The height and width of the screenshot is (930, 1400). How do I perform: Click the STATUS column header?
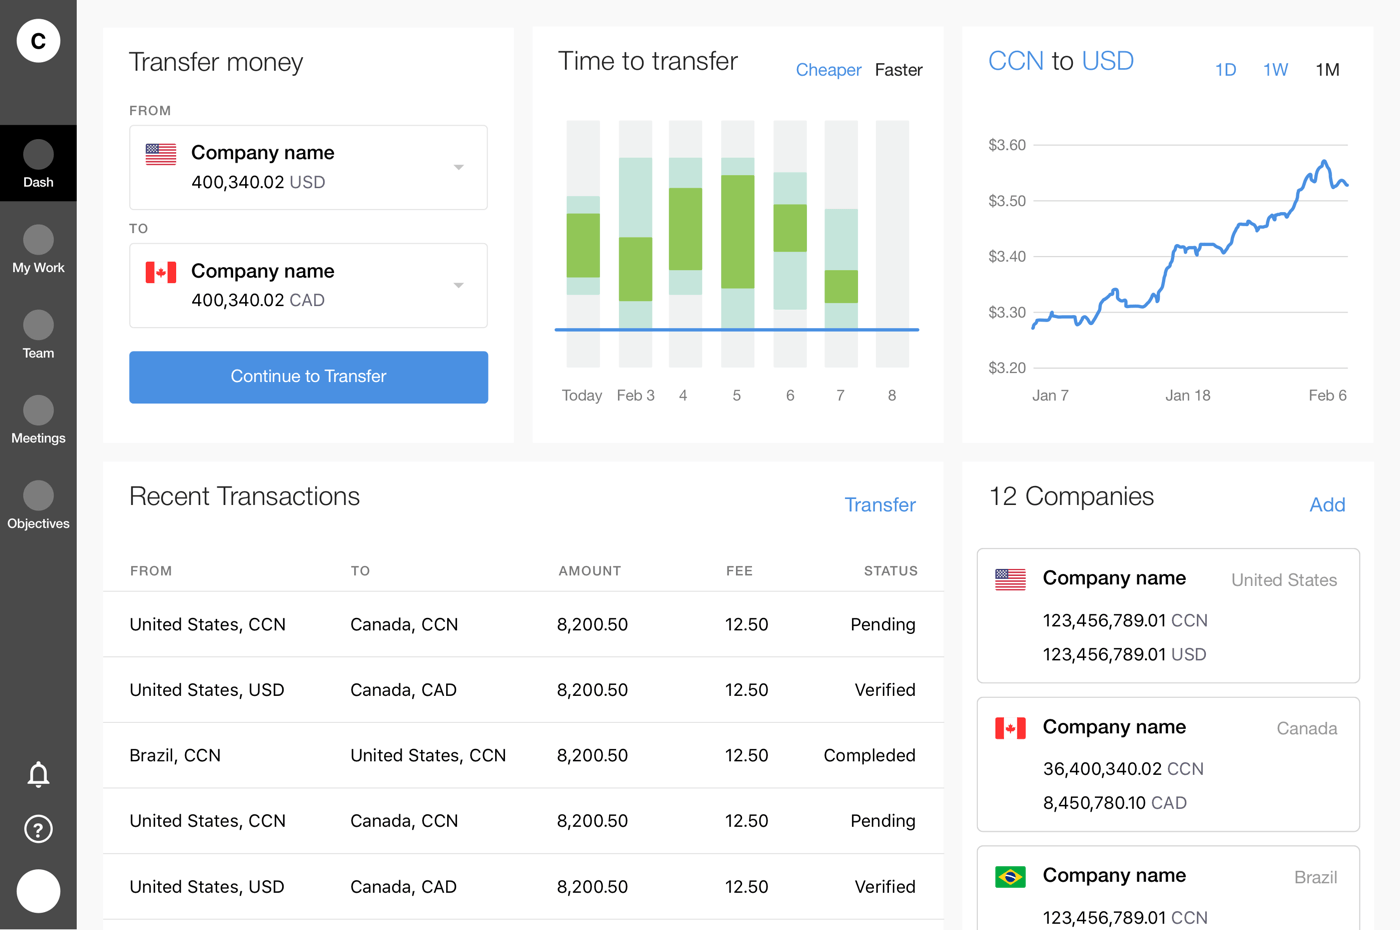[x=890, y=571]
